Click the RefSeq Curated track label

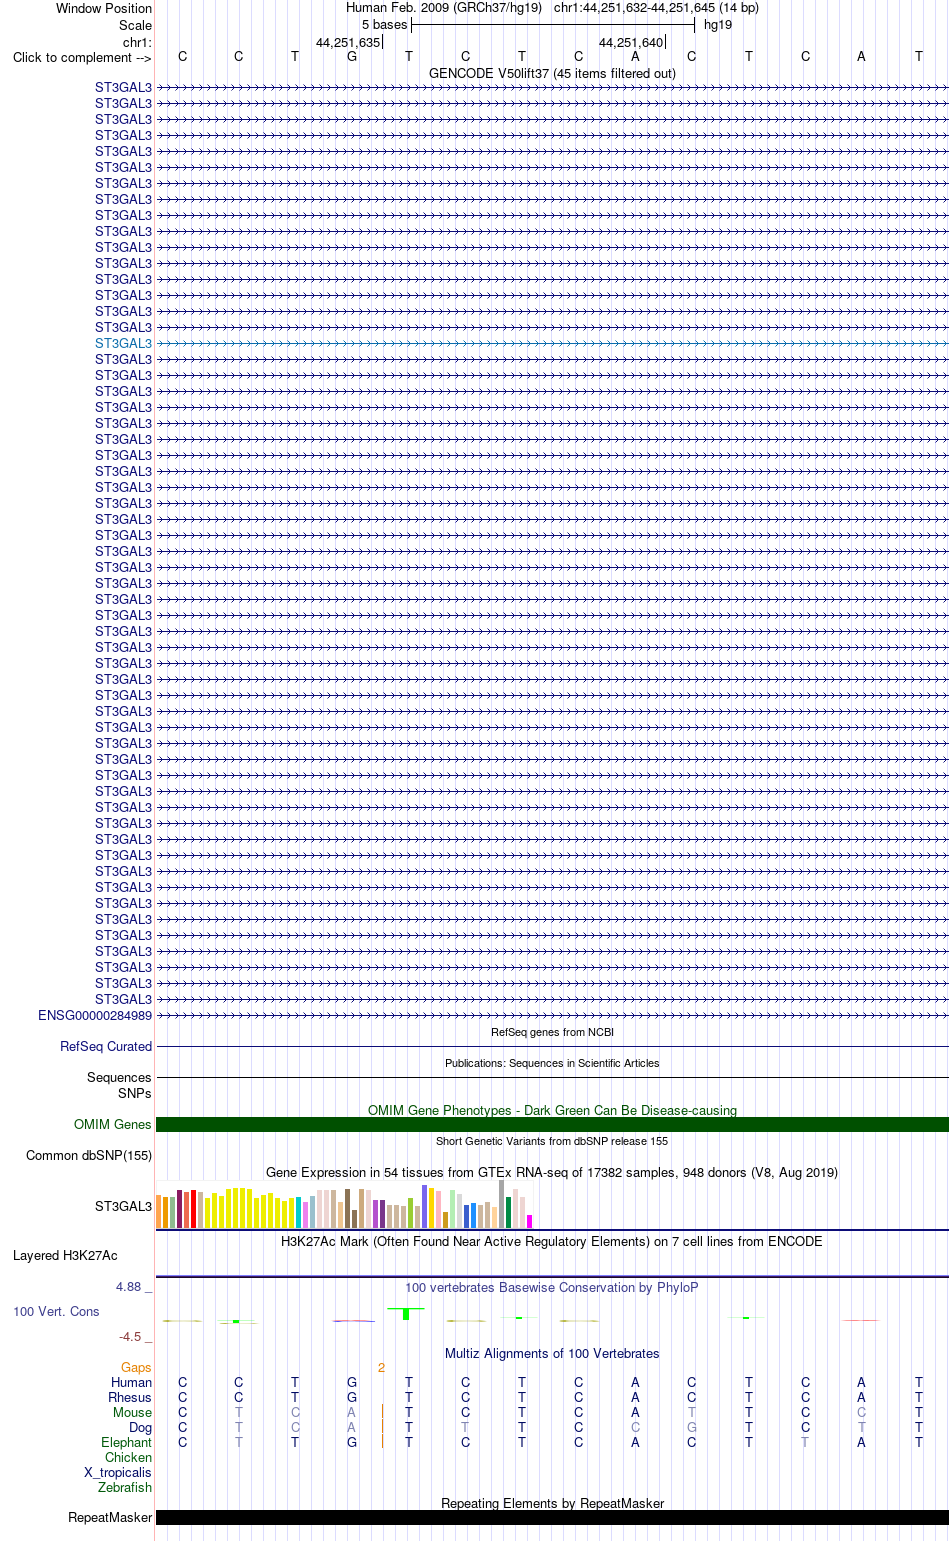tap(106, 1046)
